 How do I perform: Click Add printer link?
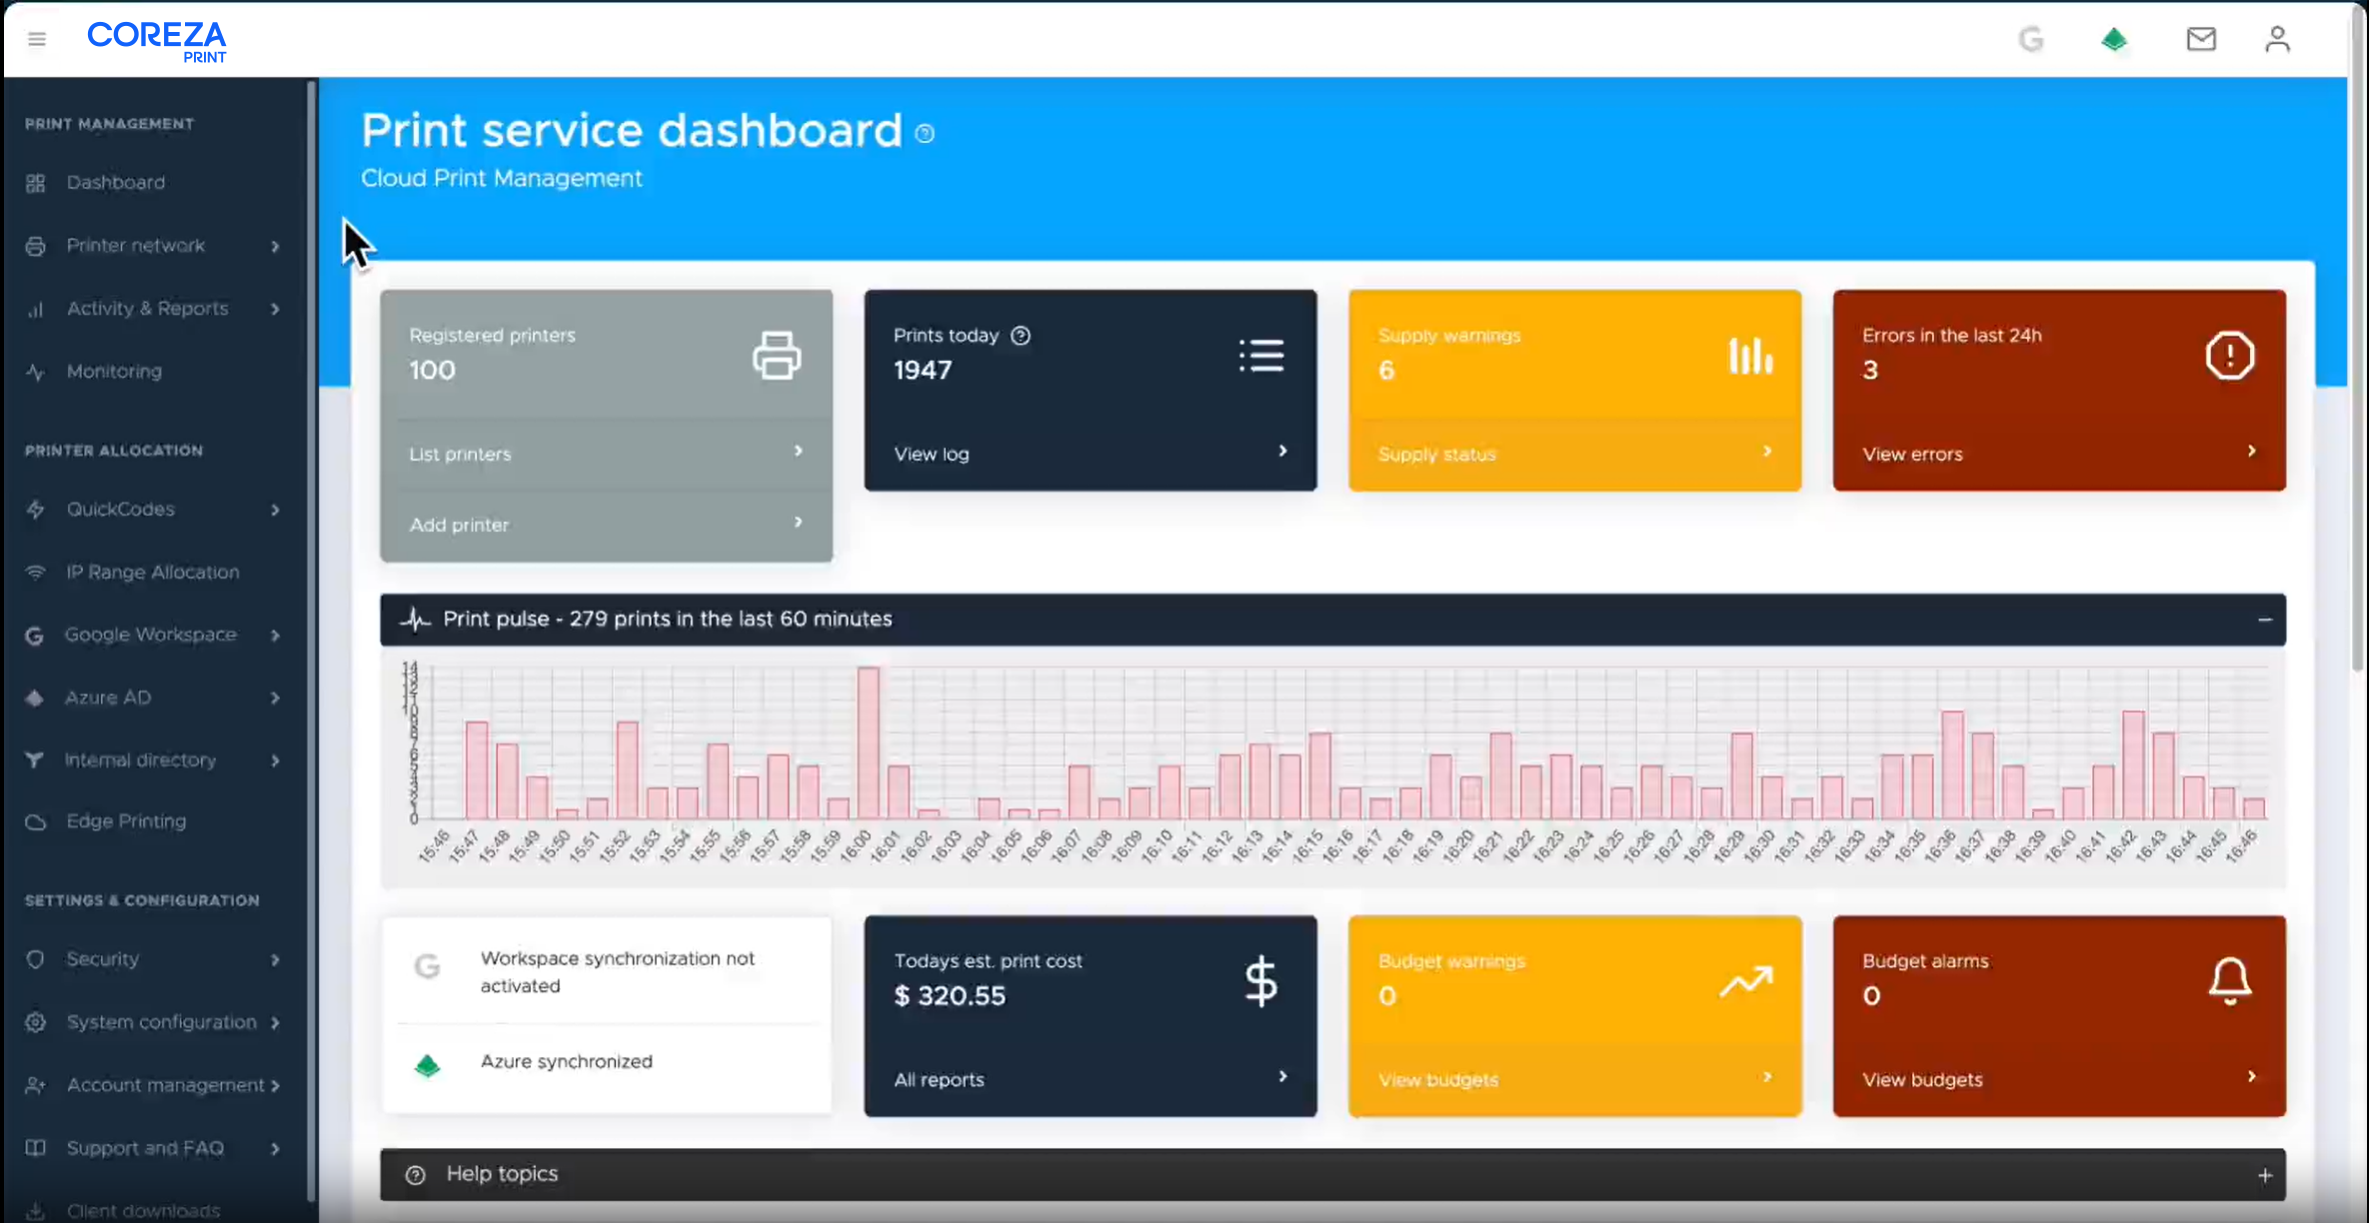459,525
